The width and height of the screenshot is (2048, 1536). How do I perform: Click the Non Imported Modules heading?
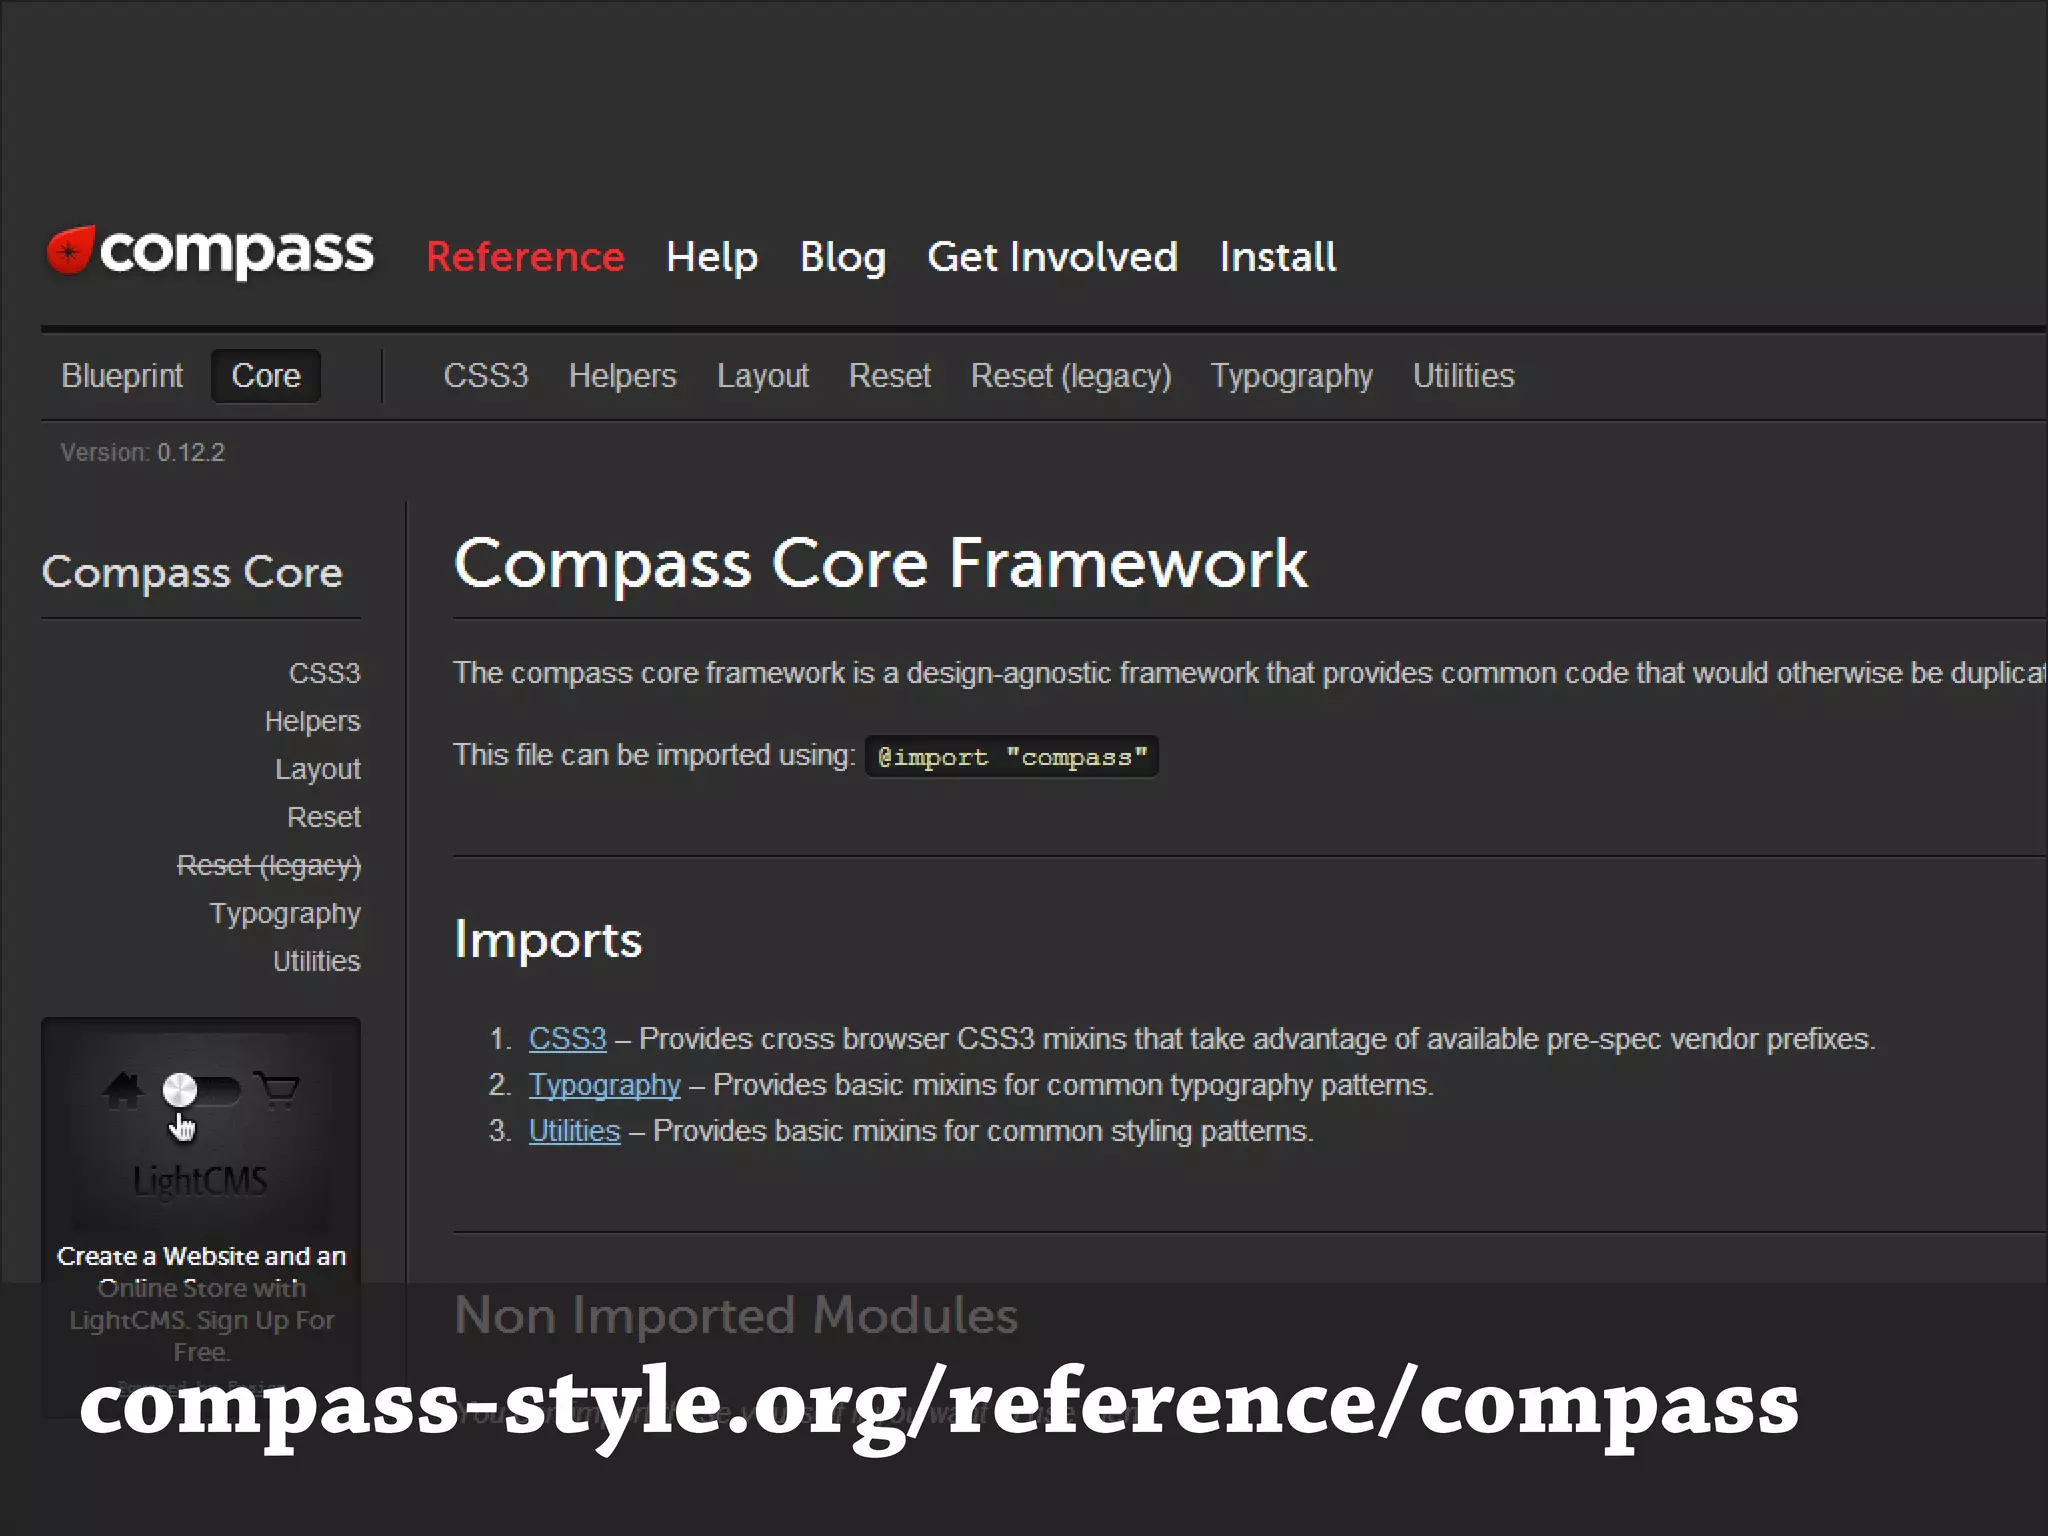click(x=736, y=1315)
